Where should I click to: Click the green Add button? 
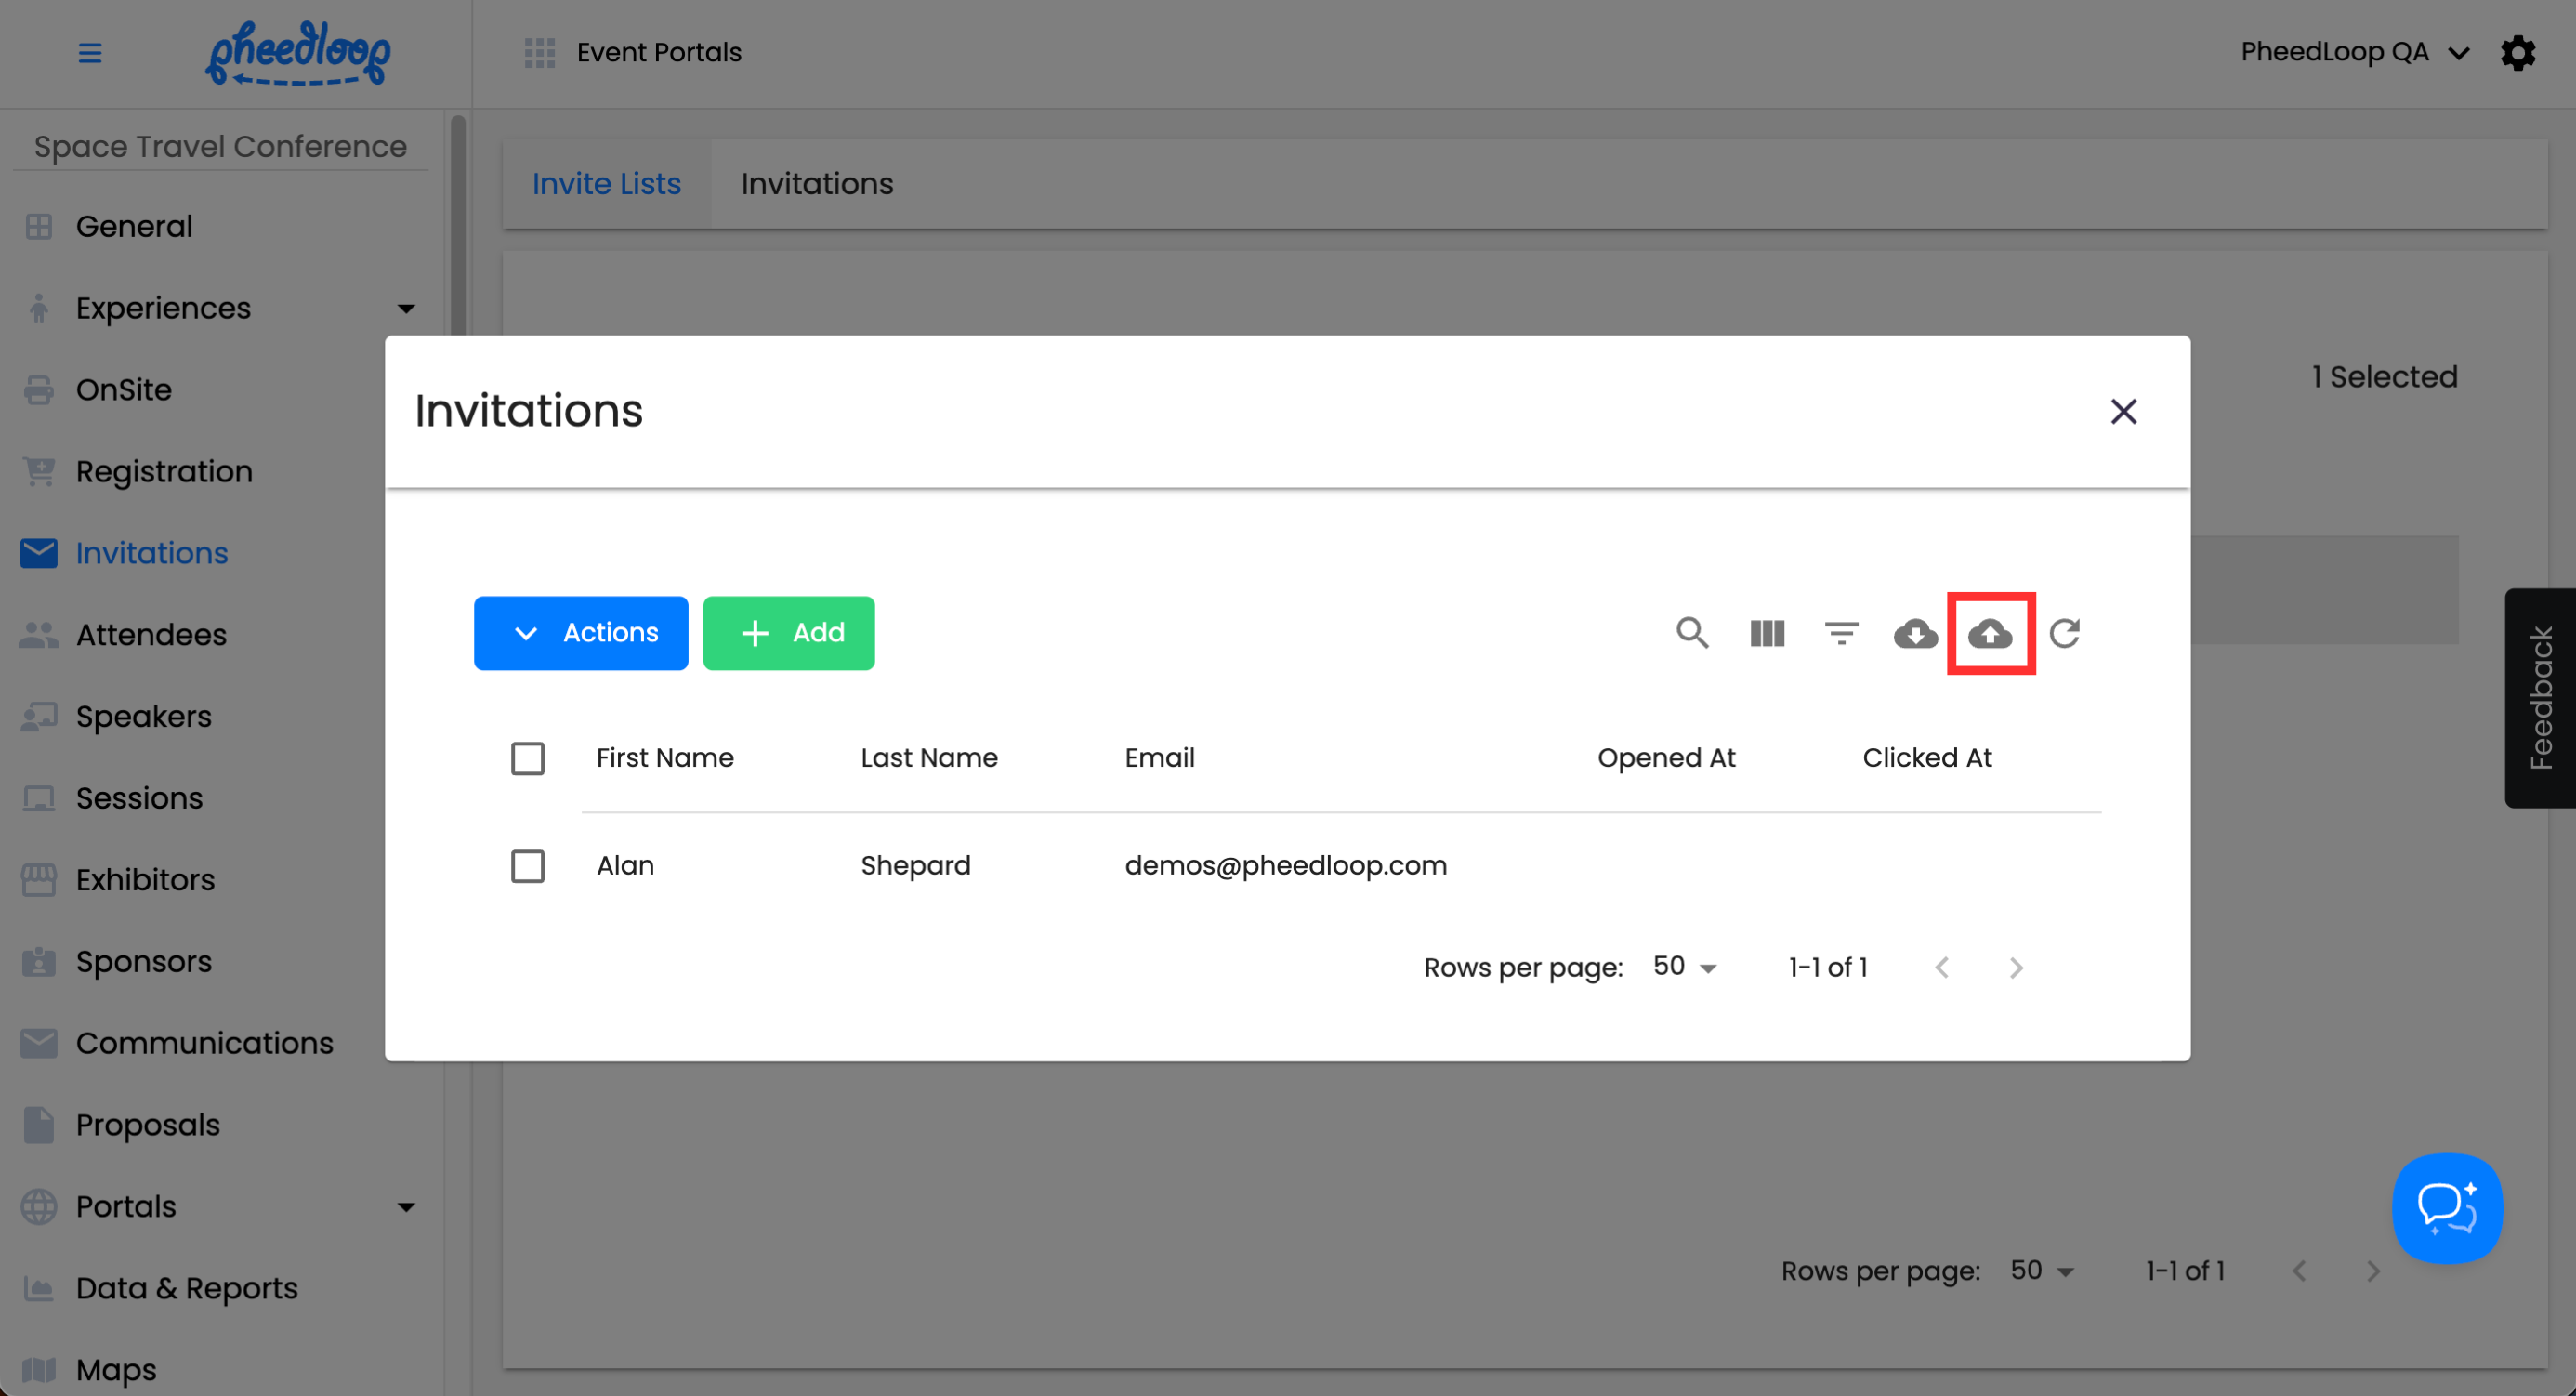point(789,633)
